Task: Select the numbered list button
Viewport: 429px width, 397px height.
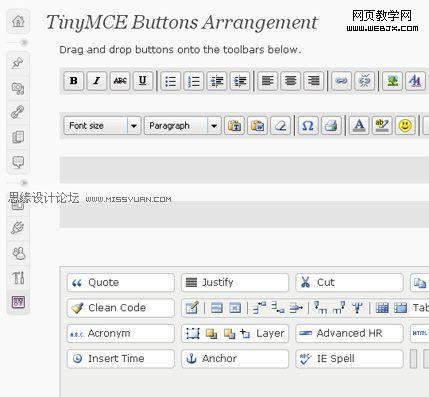Action: (x=194, y=81)
